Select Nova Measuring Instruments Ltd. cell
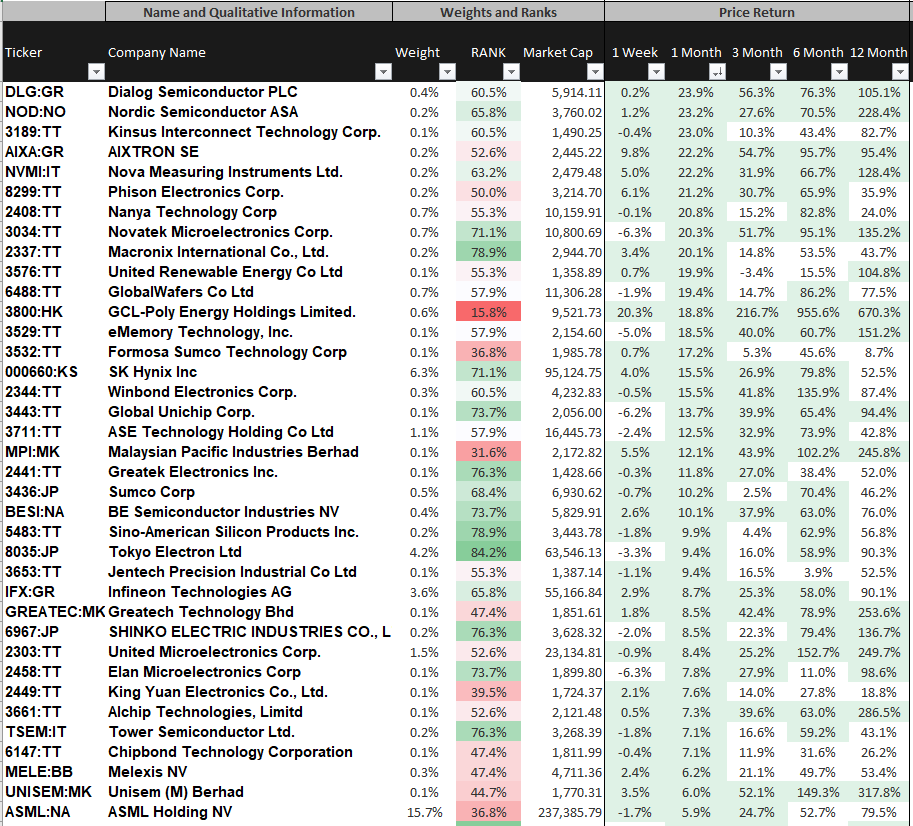 [249, 172]
